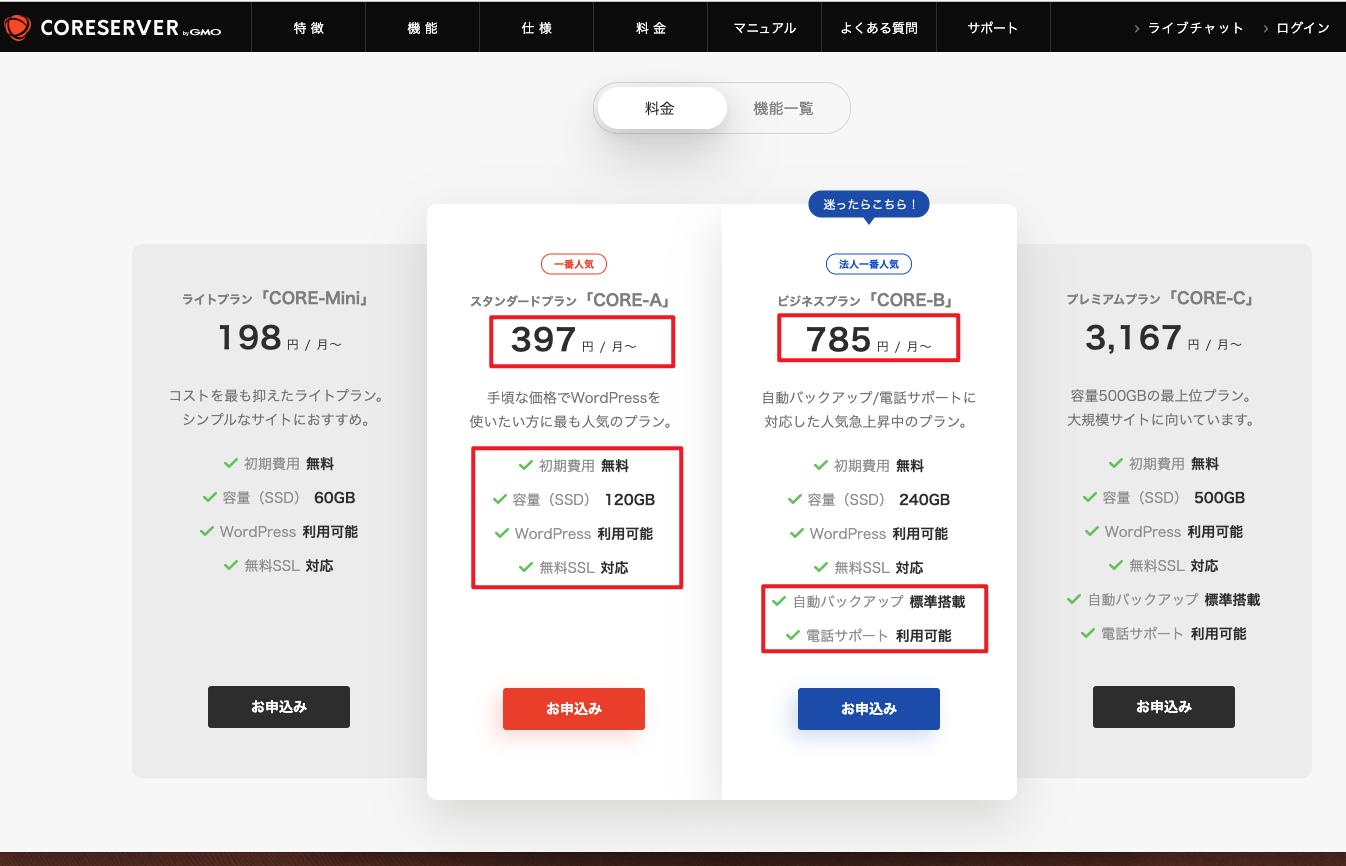Select the 料金 tab in the pill switcher

tap(662, 108)
